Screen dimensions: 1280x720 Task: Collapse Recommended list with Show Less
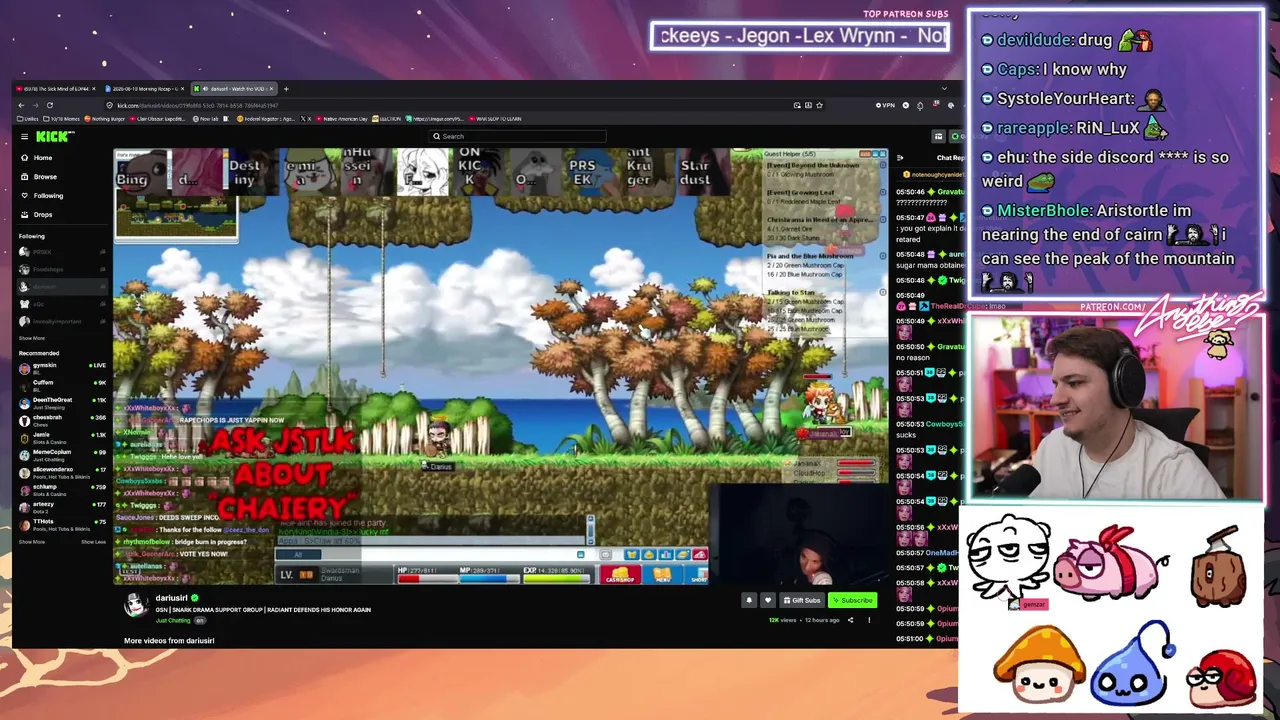coord(93,542)
